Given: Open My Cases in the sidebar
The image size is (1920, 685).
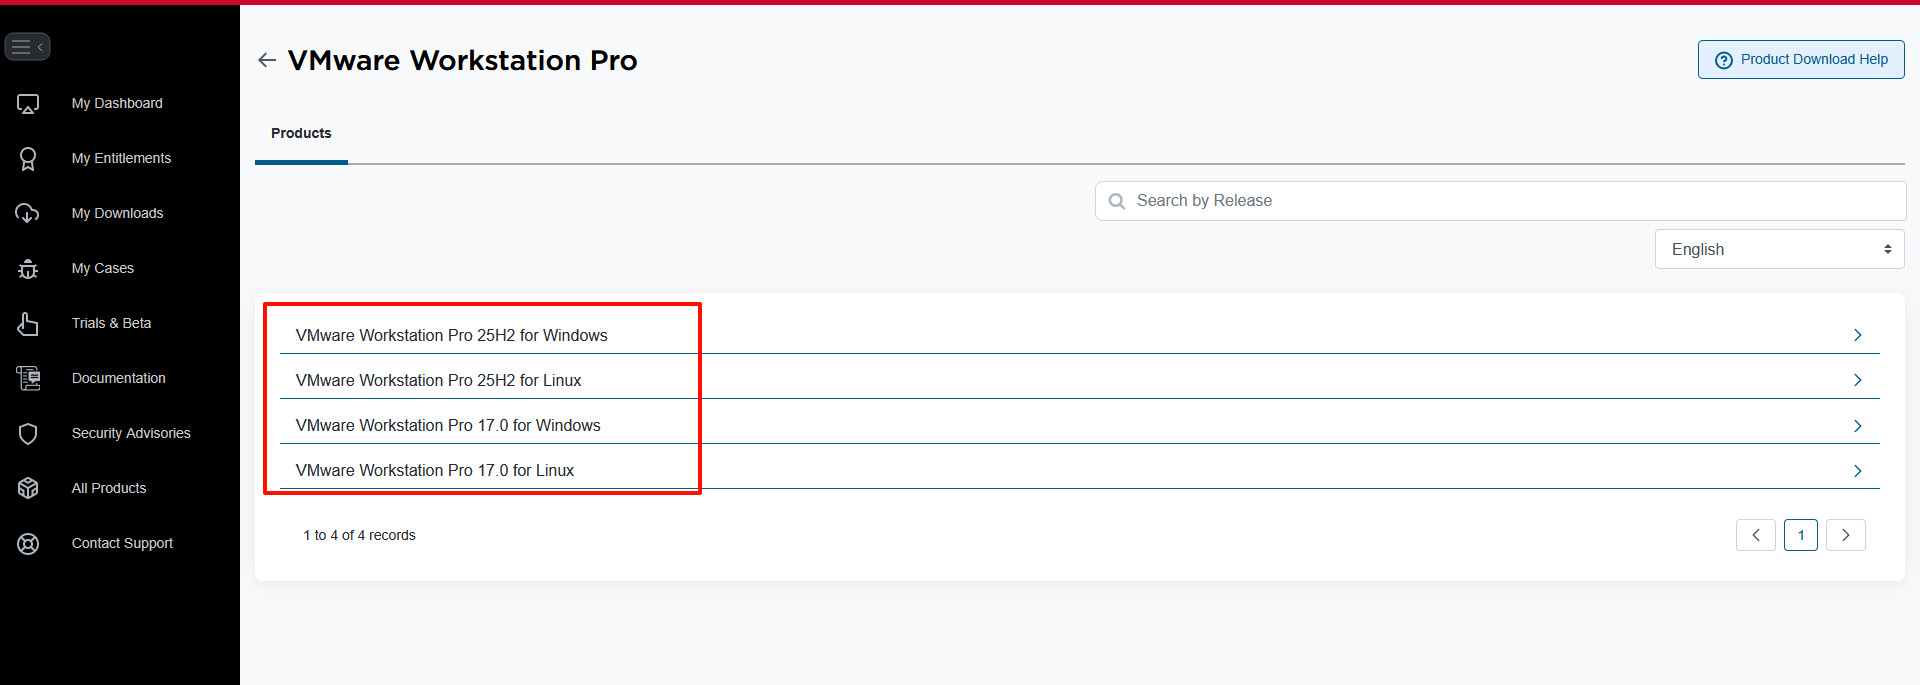Looking at the screenshot, I should coord(103,268).
